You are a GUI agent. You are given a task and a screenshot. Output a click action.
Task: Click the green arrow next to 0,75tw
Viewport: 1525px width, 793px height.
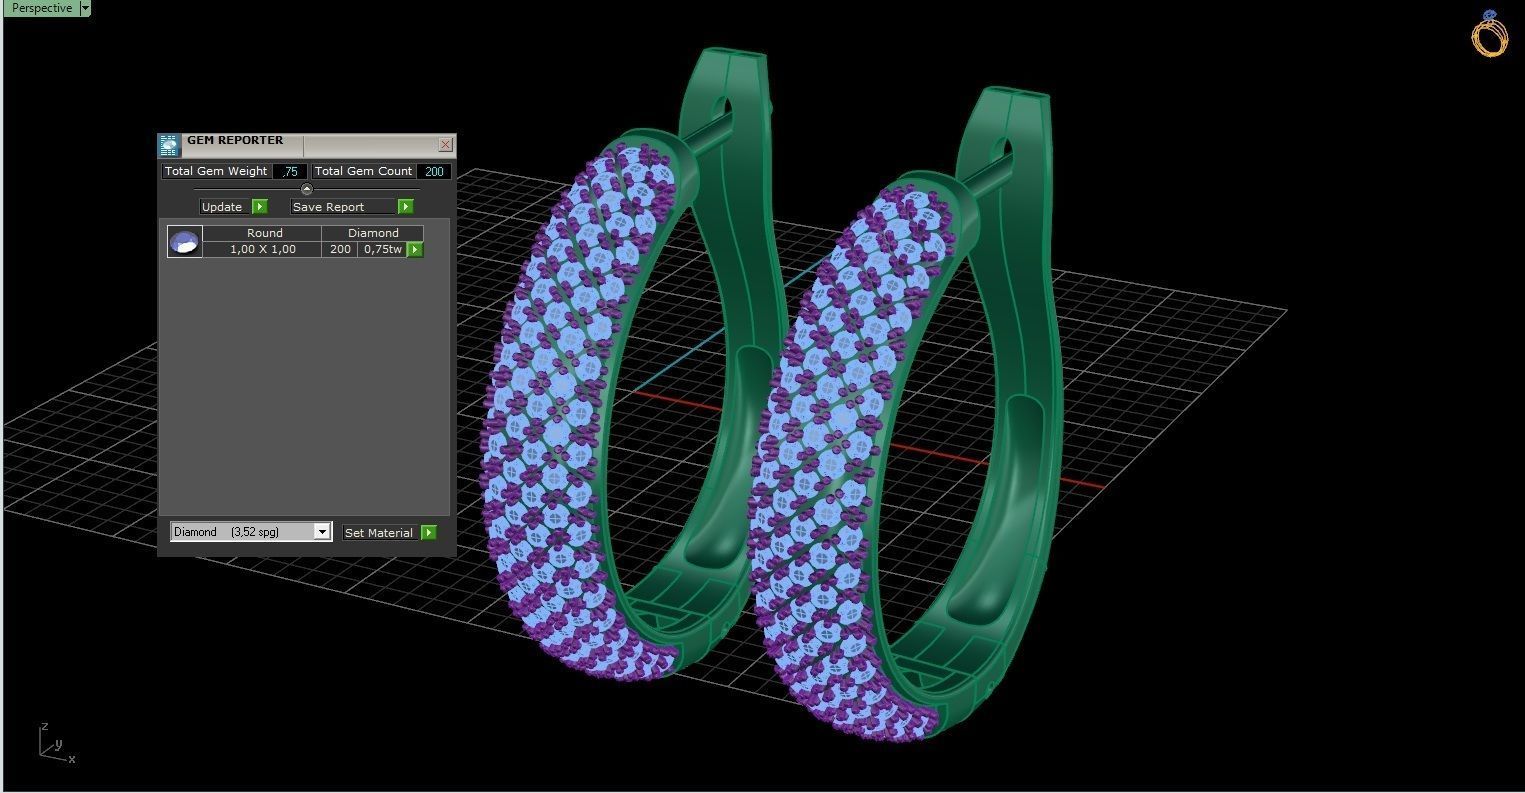415,249
